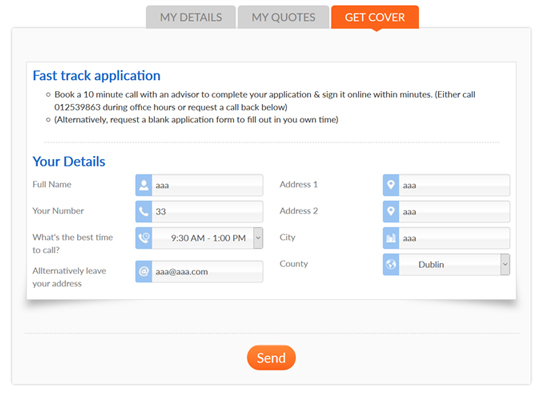Viewport: 542px width, 398px height.
Task: Click the person icon beside Full Name
Action: click(x=144, y=185)
